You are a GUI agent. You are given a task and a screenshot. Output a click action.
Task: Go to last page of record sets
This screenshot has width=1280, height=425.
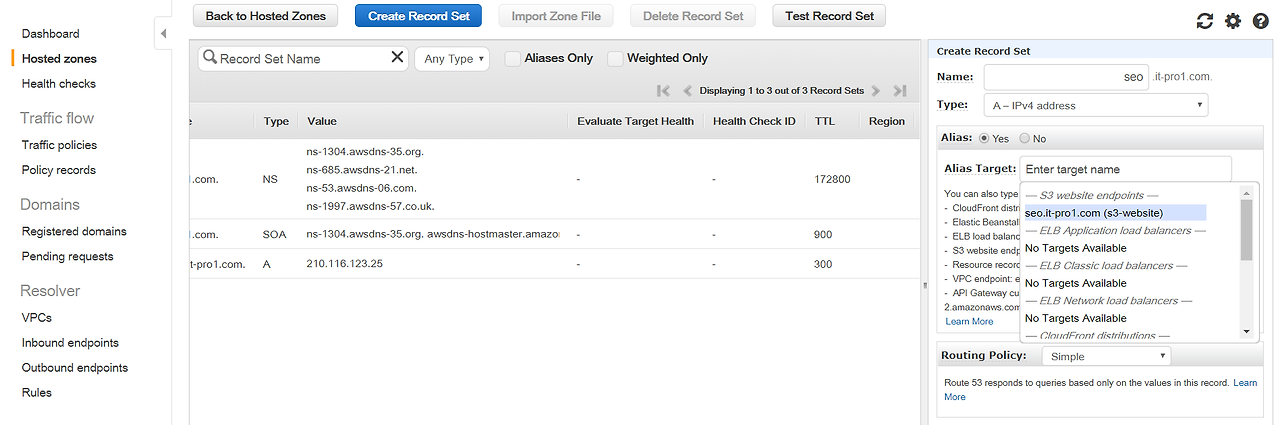pyautogui.click(x=900, y=90)
